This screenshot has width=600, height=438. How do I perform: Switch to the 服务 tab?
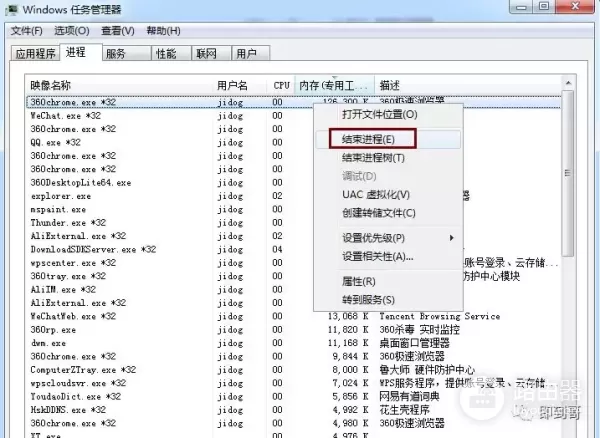tap(127, 54)
